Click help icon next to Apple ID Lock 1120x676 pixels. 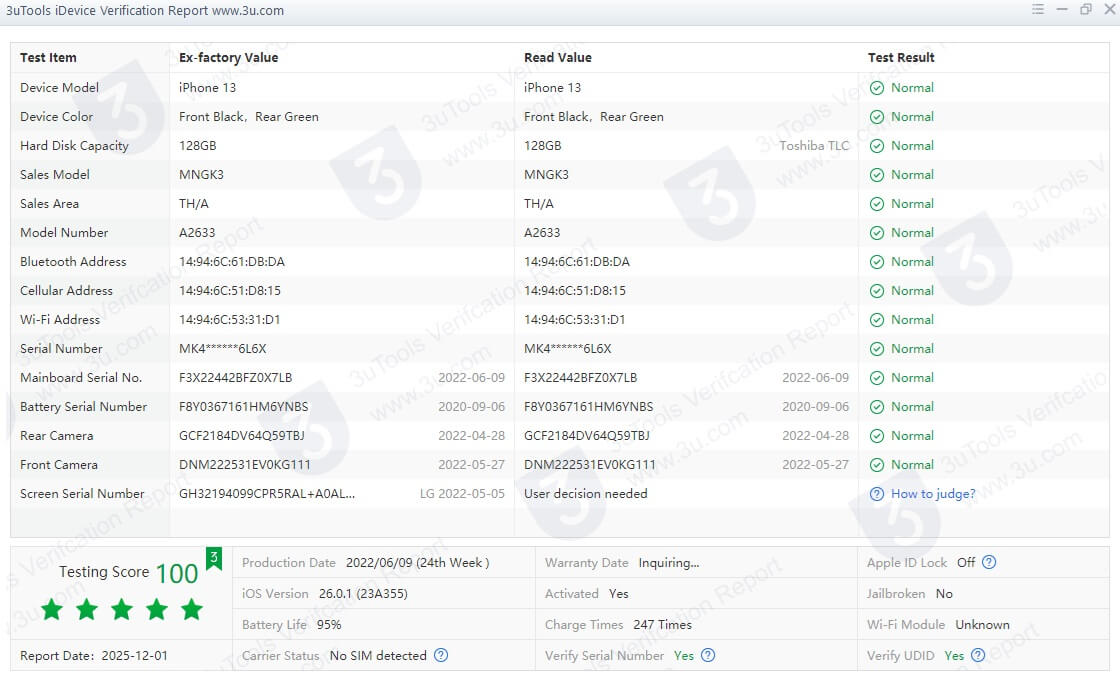[989, 562]
